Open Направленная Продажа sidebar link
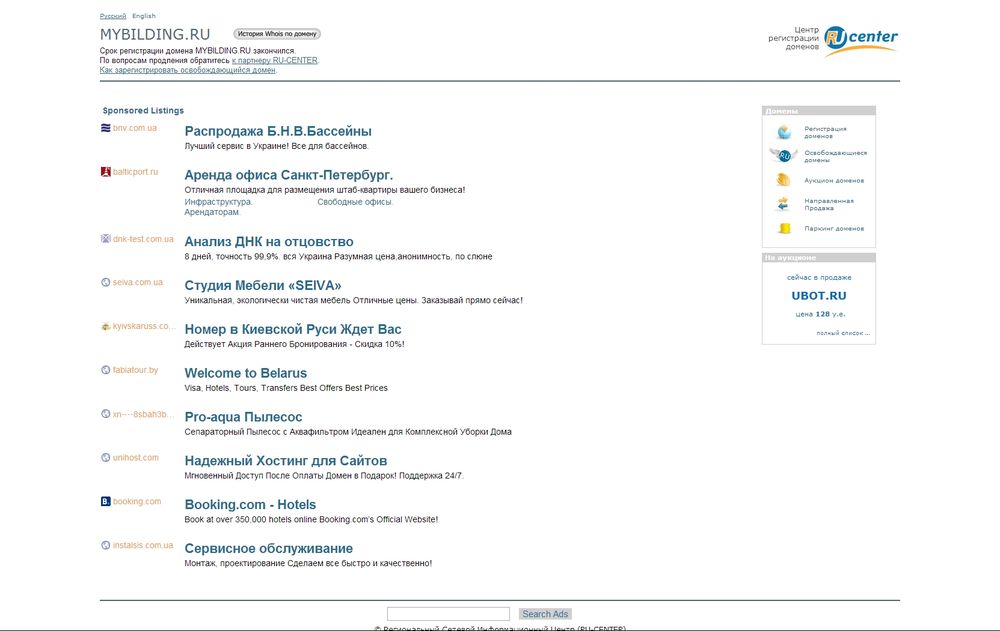 pos(829,204)
